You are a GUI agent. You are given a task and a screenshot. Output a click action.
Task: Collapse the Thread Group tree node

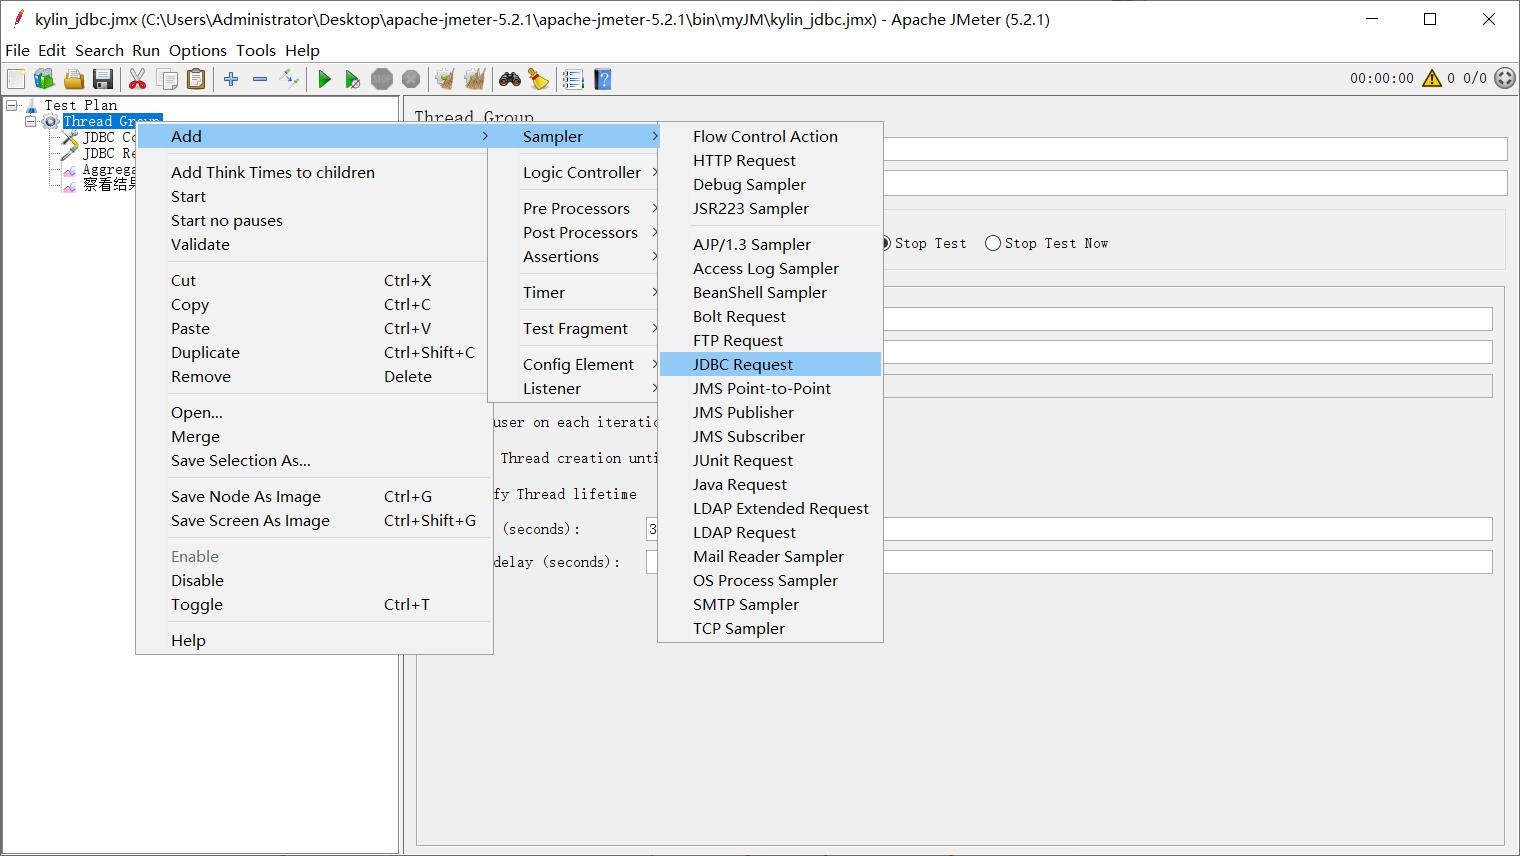coord(30,121)
